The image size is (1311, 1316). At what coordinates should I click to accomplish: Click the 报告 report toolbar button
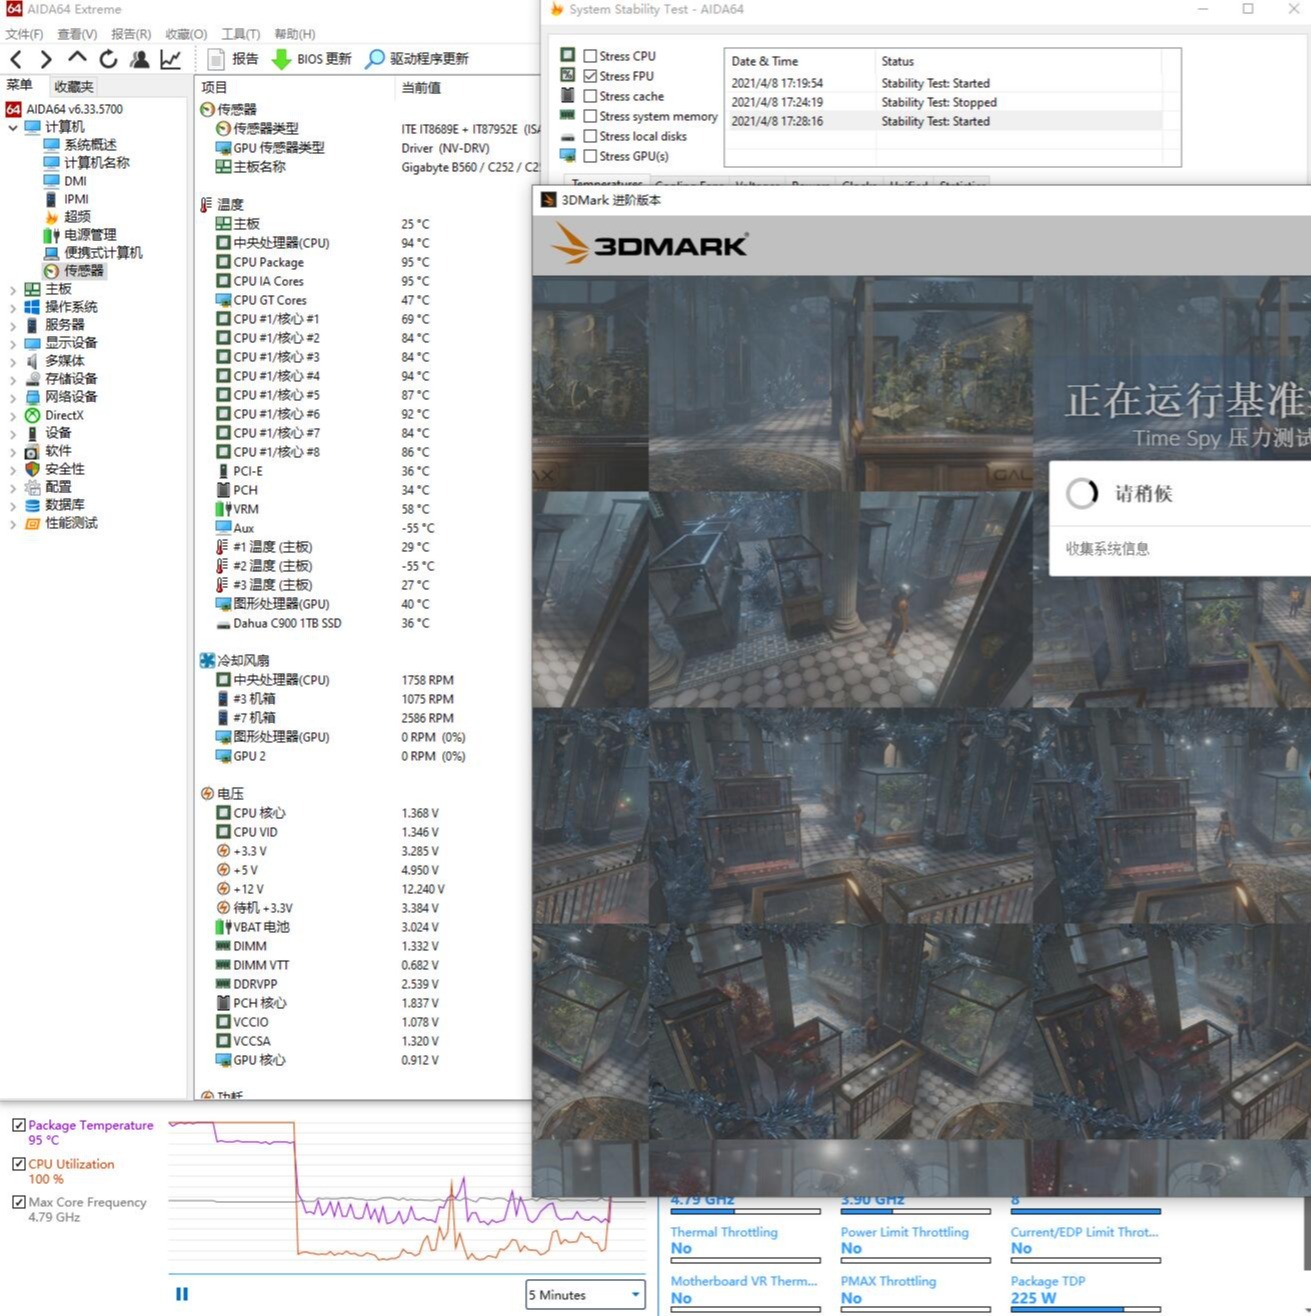[x=233, y=59]
